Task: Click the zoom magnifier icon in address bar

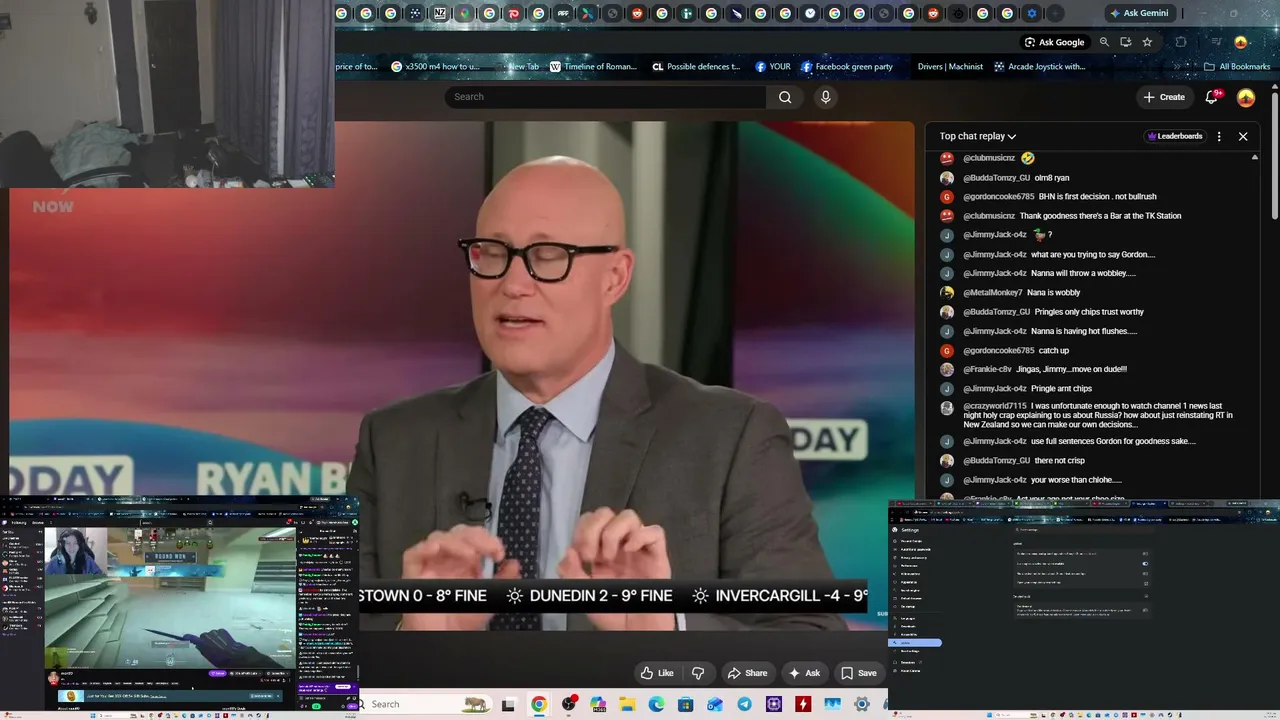Action: [1104, 42]
